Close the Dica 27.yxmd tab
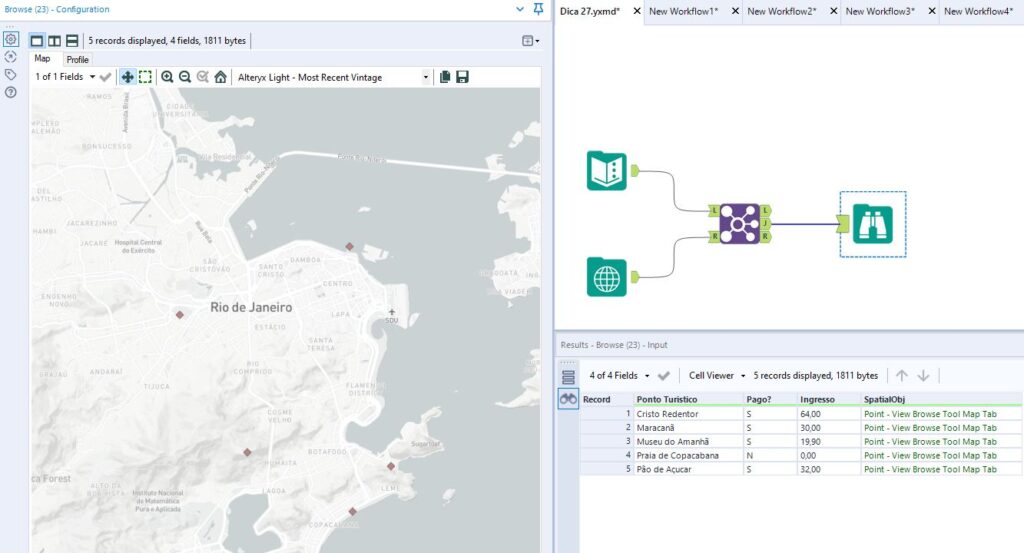The width and height of the screenshot is (1024, 553). pyautogui.click(x=637, y=11)
